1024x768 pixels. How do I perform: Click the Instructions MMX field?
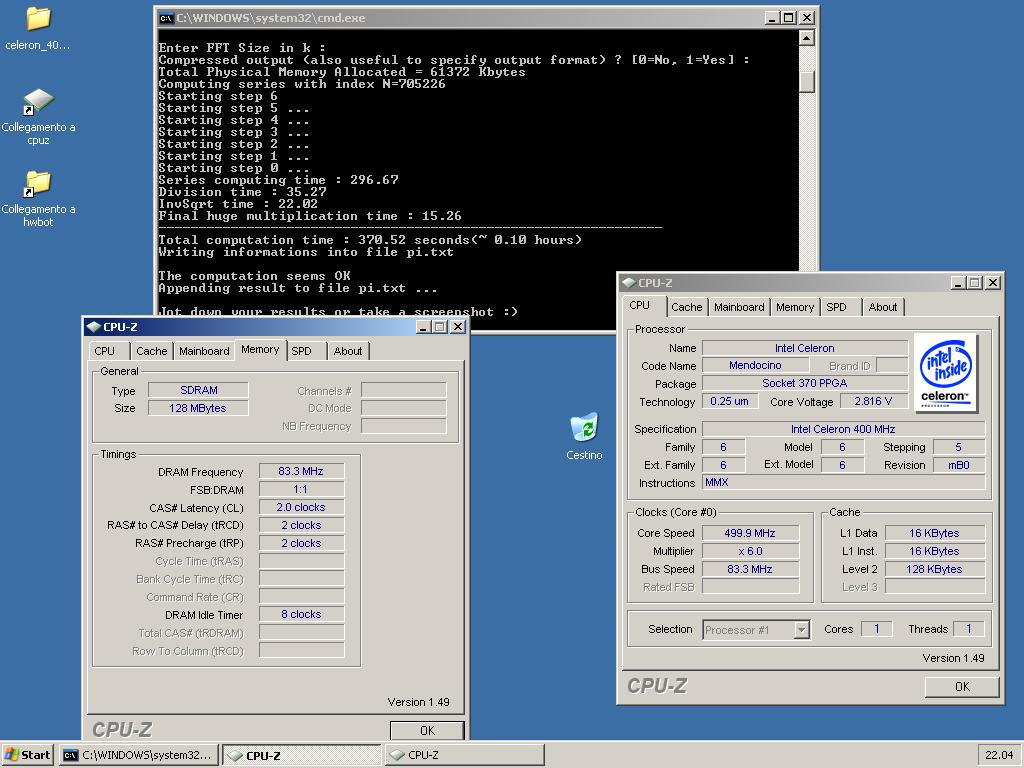[x=843, y=483]
